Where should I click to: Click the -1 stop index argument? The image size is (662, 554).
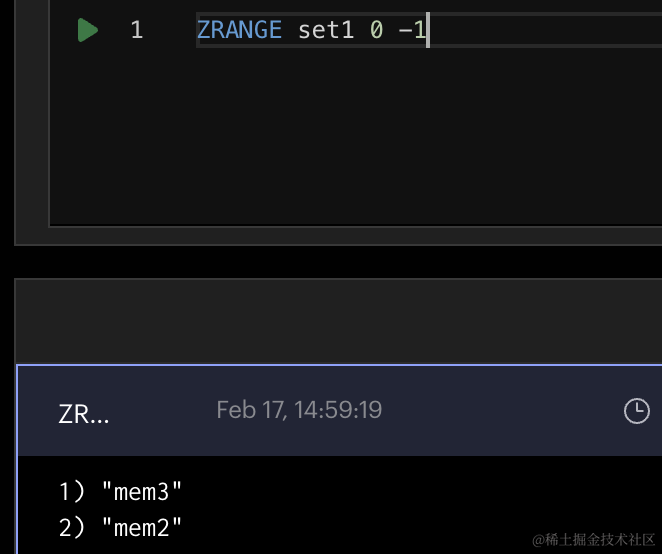tap(412, 30)
